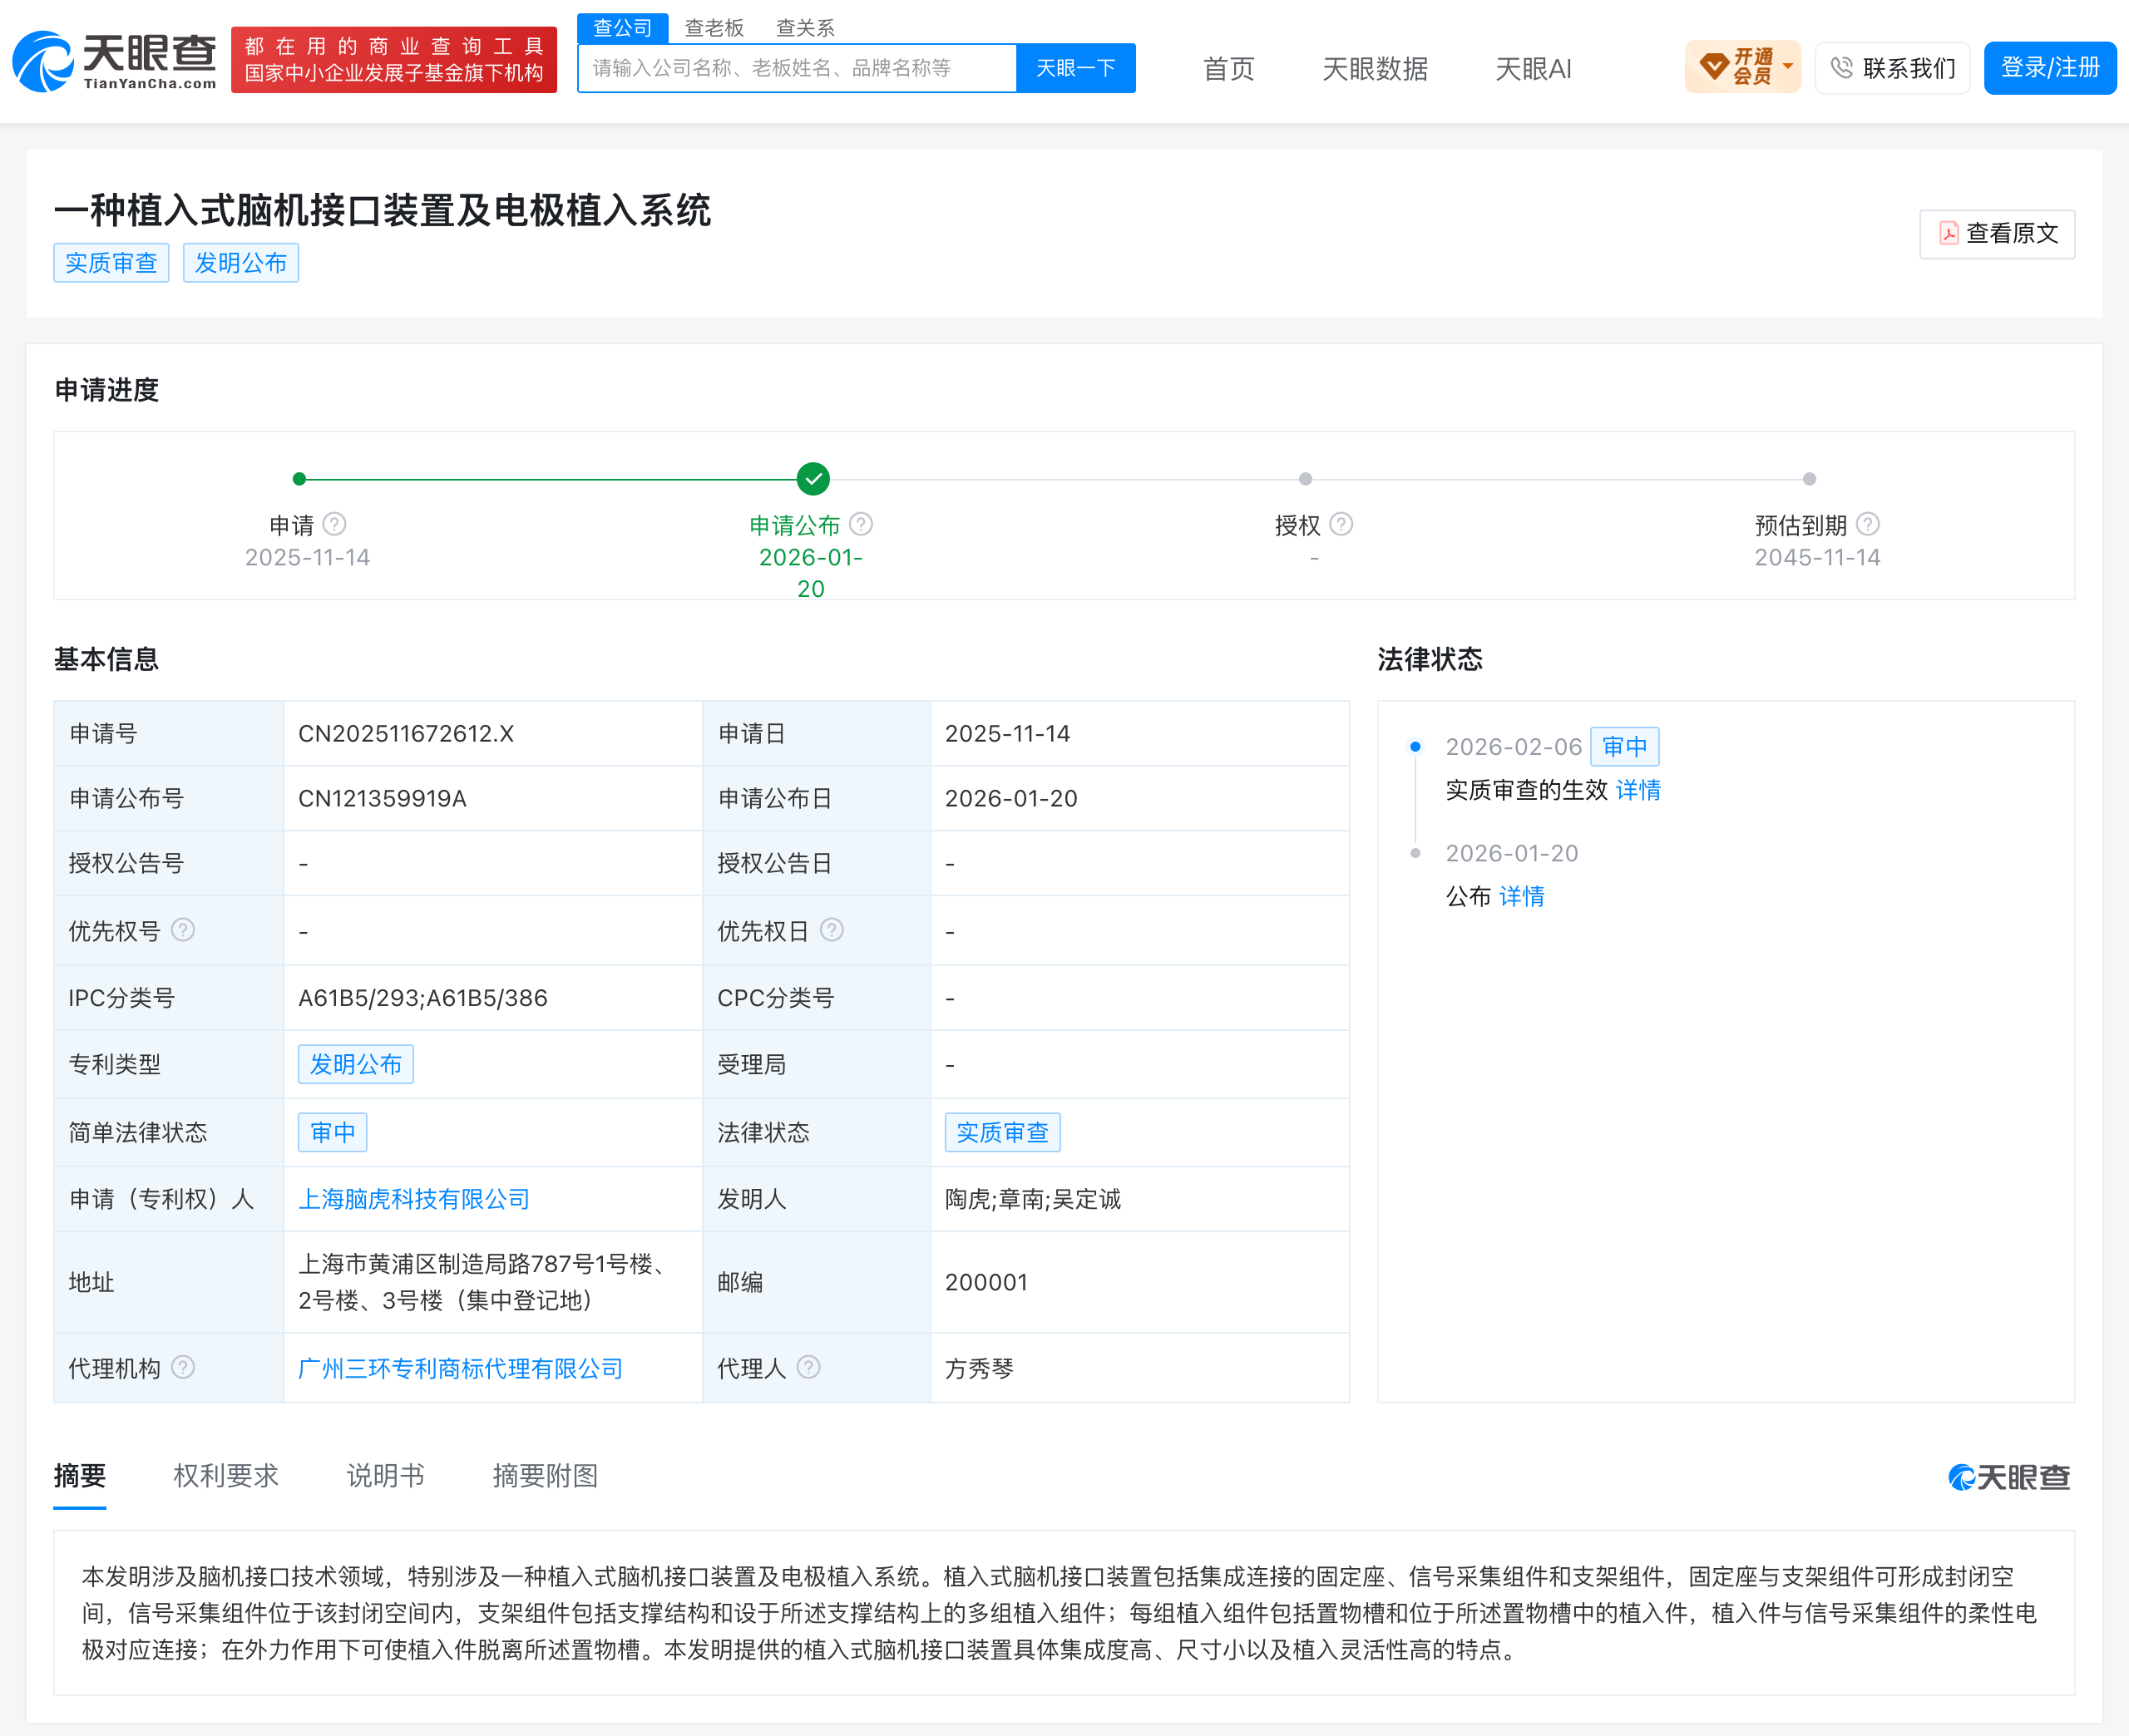Click help icon beside 代理人
The height and width of the screenshot is (1736, 2129).
tap(809, 1367)
